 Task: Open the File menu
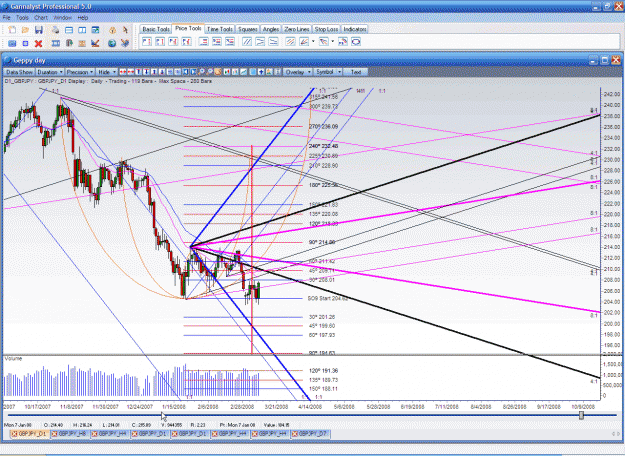(6, 18)
